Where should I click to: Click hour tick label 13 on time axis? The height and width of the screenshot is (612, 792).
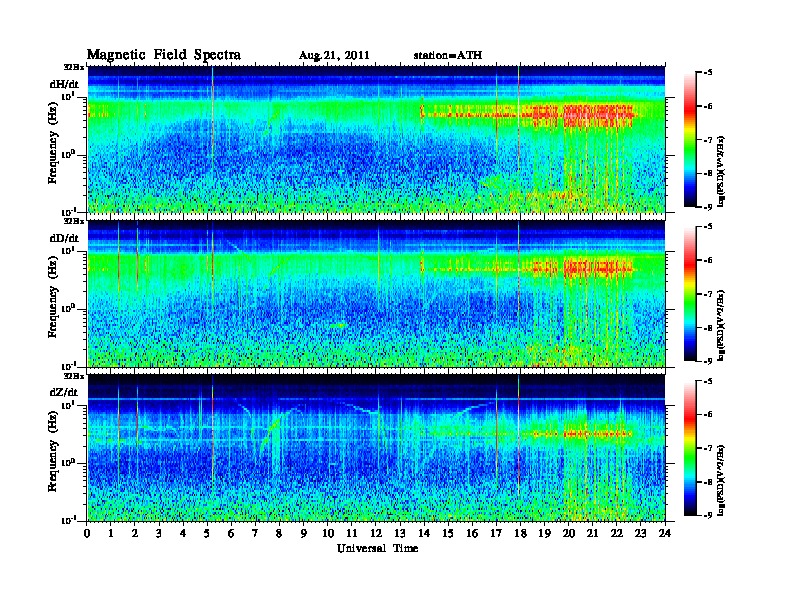coord(400,533)
